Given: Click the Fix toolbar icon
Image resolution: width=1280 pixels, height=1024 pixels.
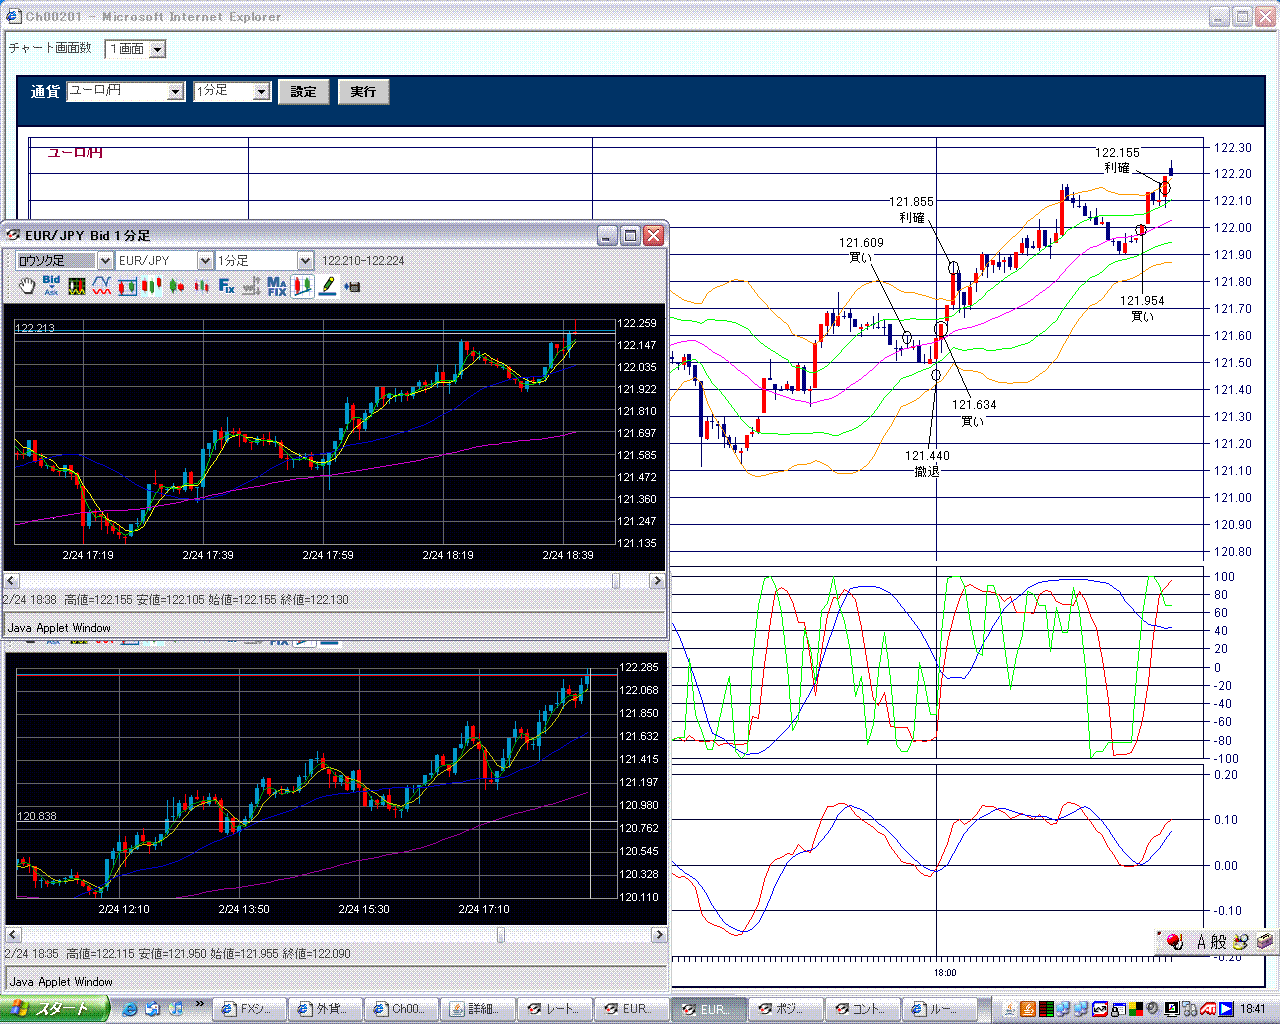Looking at the screenshot, I should 227,286.
